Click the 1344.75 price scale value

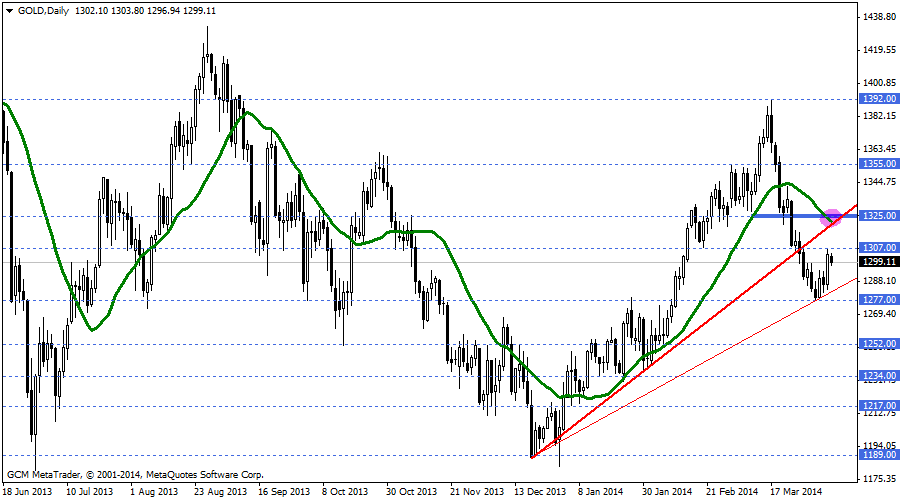[879, 182]
